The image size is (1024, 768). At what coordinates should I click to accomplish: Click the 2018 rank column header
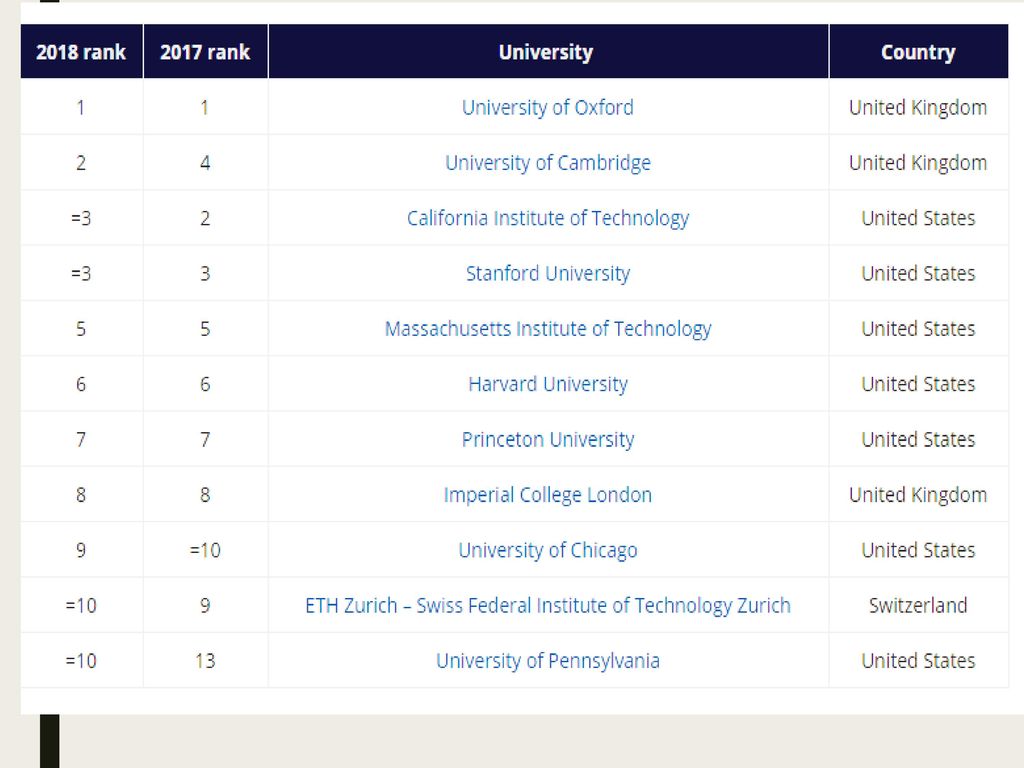pyautogui.click(x=81, y=52)
